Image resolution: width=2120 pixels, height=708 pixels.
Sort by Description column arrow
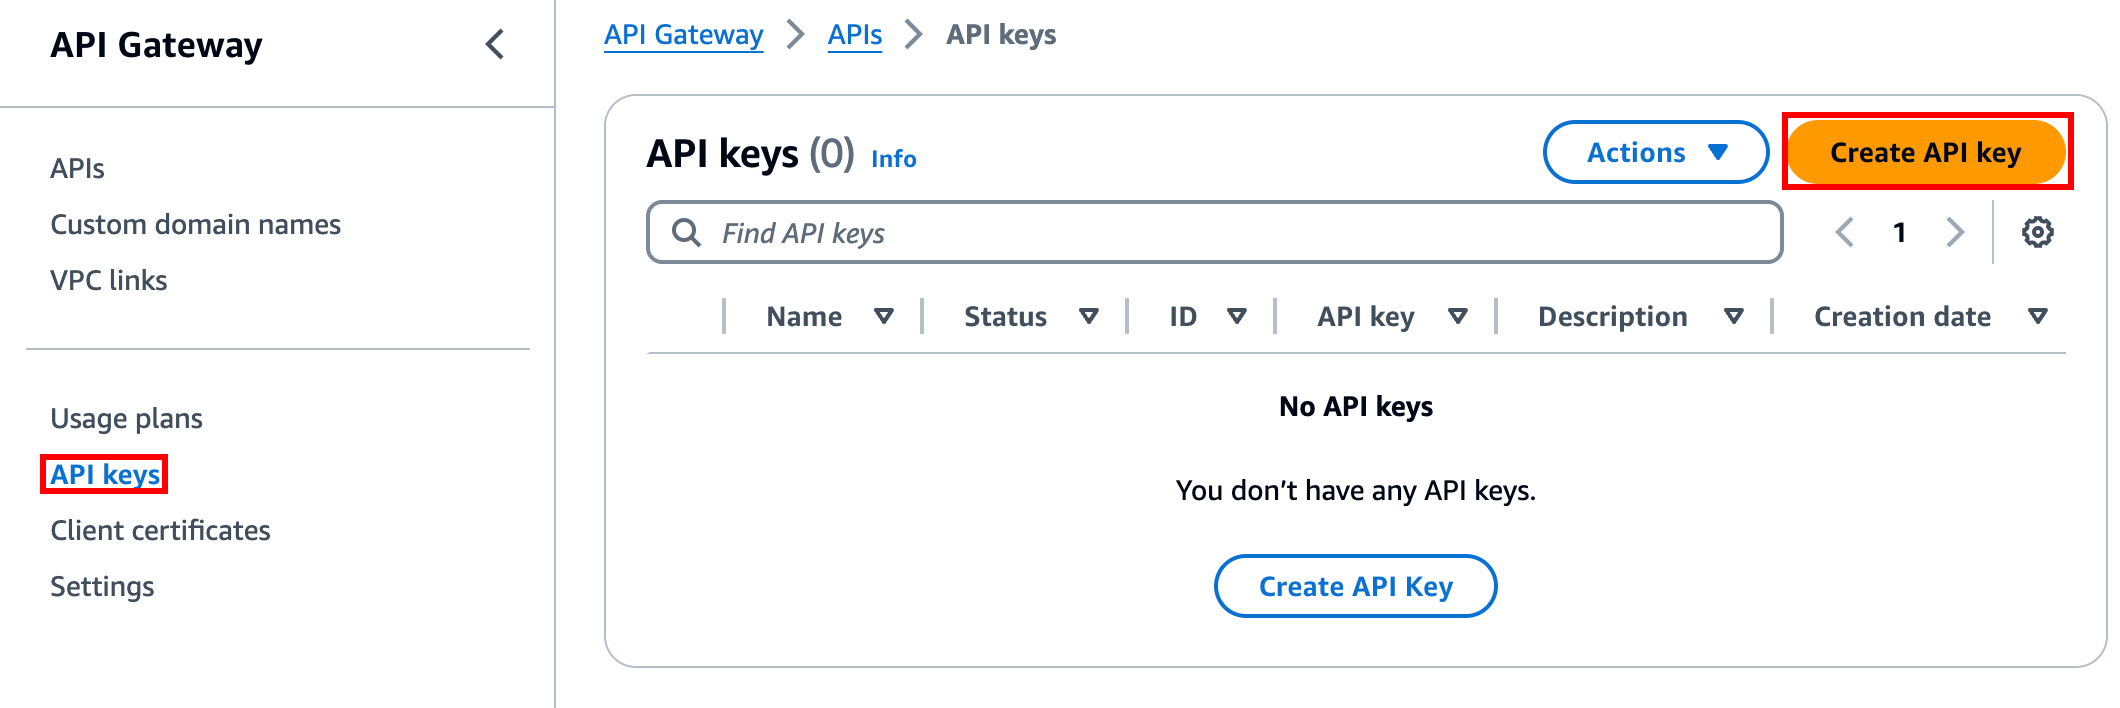1734,317
